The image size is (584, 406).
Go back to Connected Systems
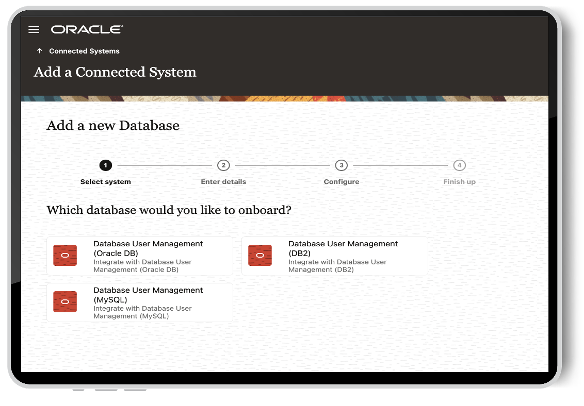(84, 51)
